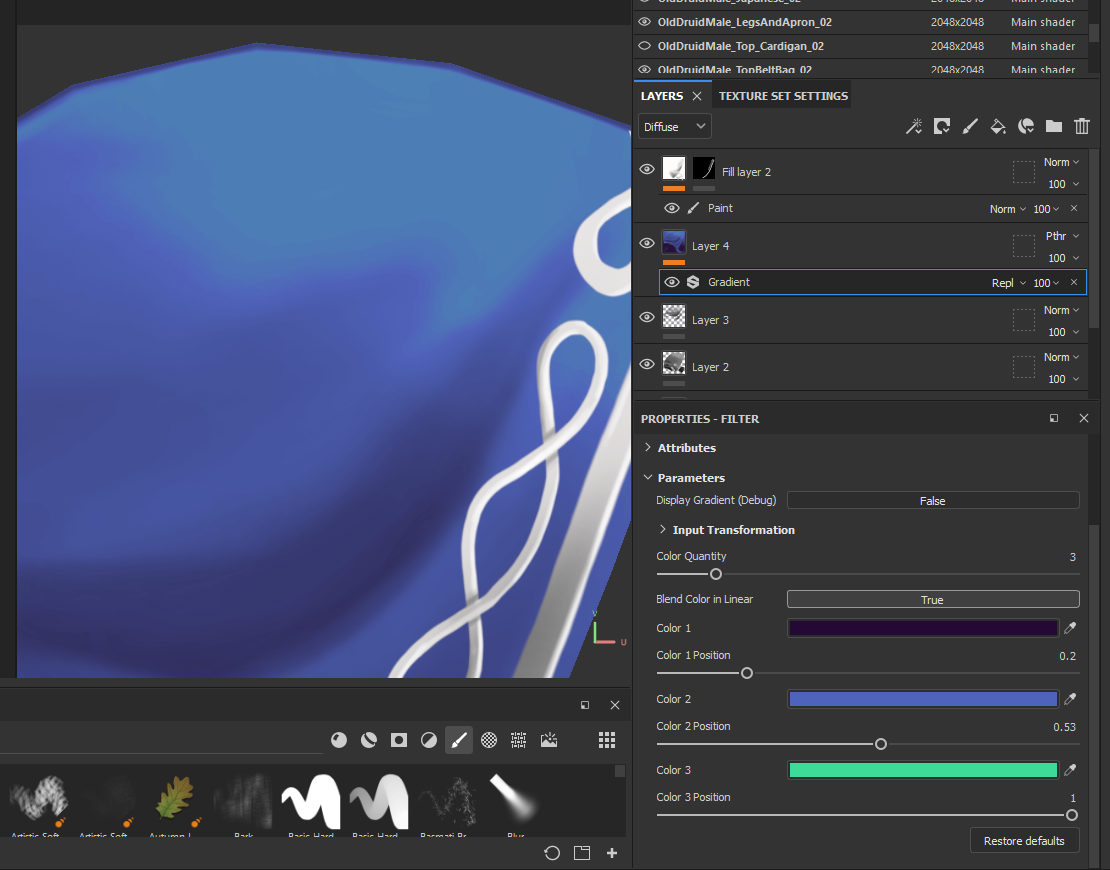The image size is (1110, 870).
Task: Add a new group folder in Layers
Action: [x=1053, y=126]
